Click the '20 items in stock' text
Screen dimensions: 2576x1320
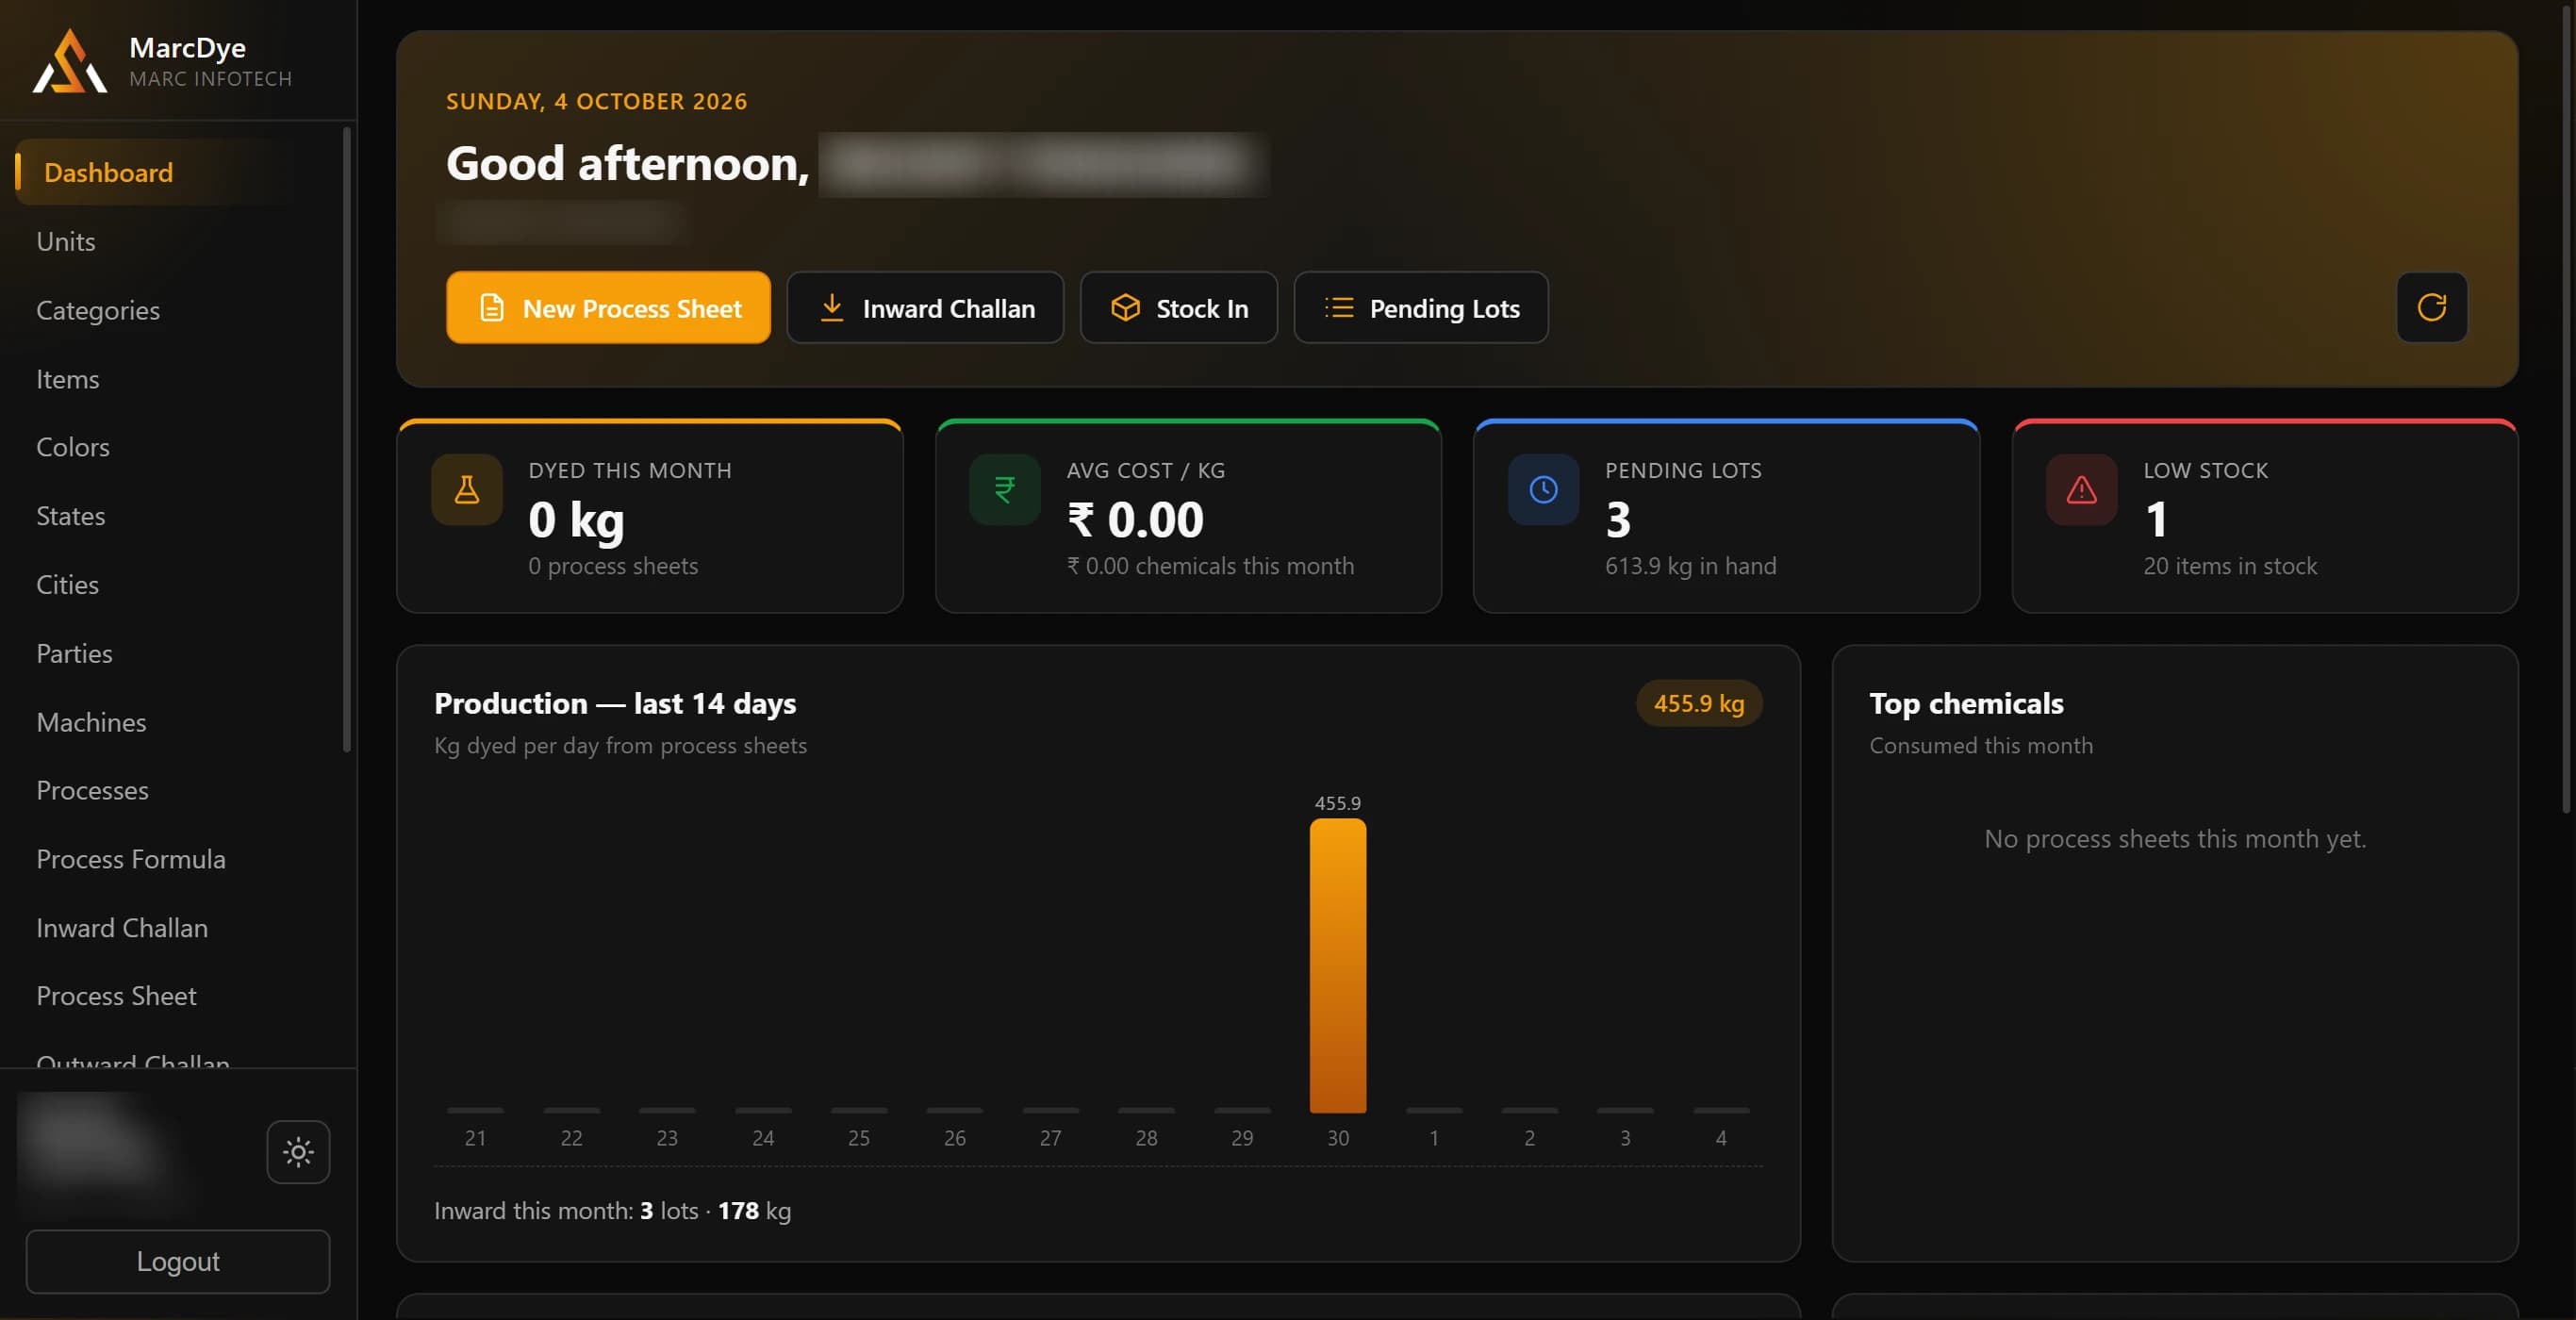click(2229, 566)
